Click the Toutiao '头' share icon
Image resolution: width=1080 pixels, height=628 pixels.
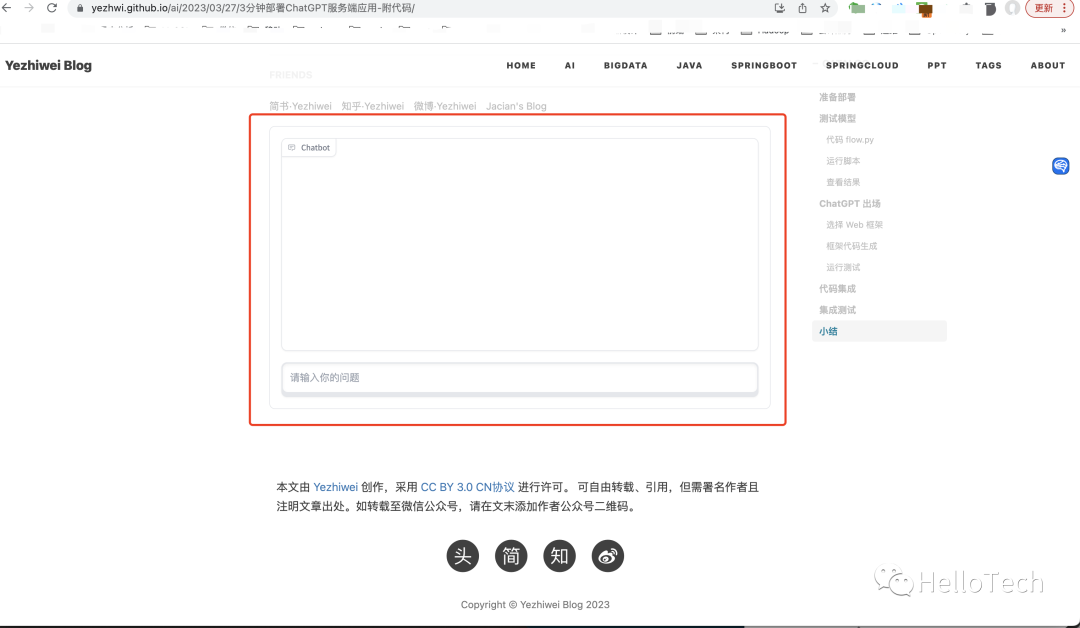(463, 556)
